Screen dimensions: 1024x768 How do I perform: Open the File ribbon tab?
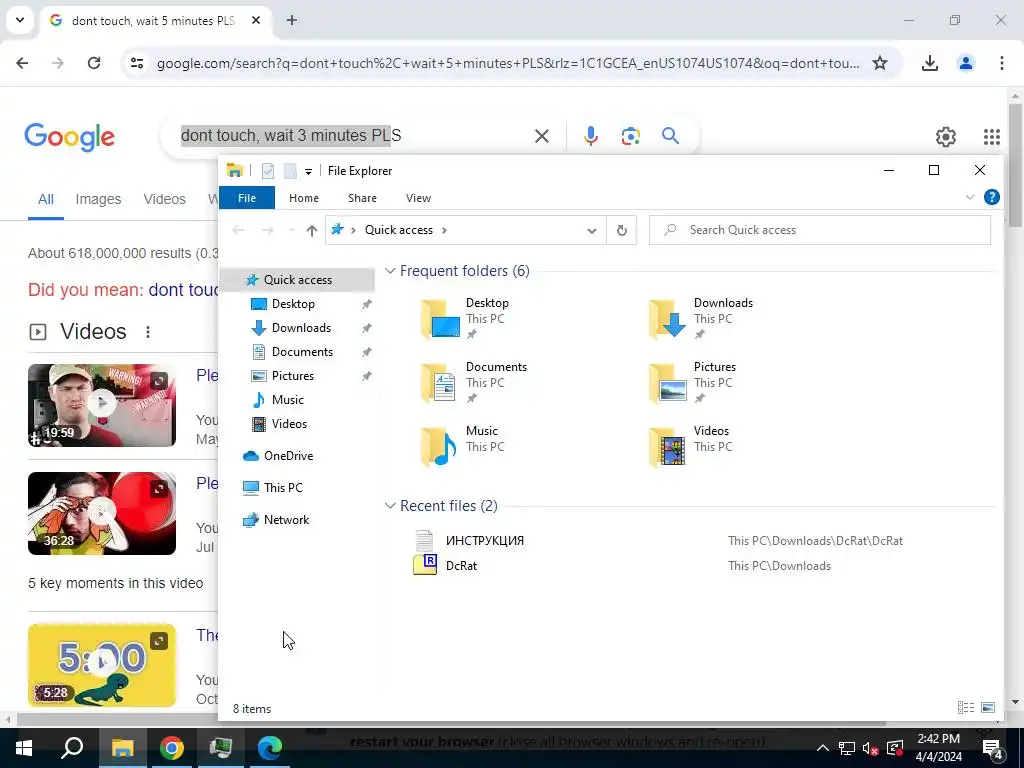tap(247, 198)
